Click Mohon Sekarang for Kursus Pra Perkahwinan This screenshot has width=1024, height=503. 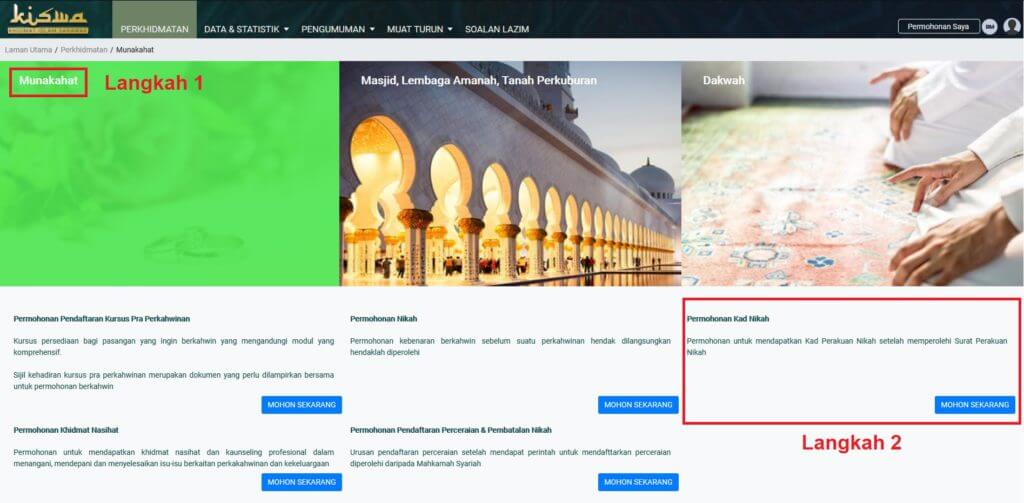301,405
